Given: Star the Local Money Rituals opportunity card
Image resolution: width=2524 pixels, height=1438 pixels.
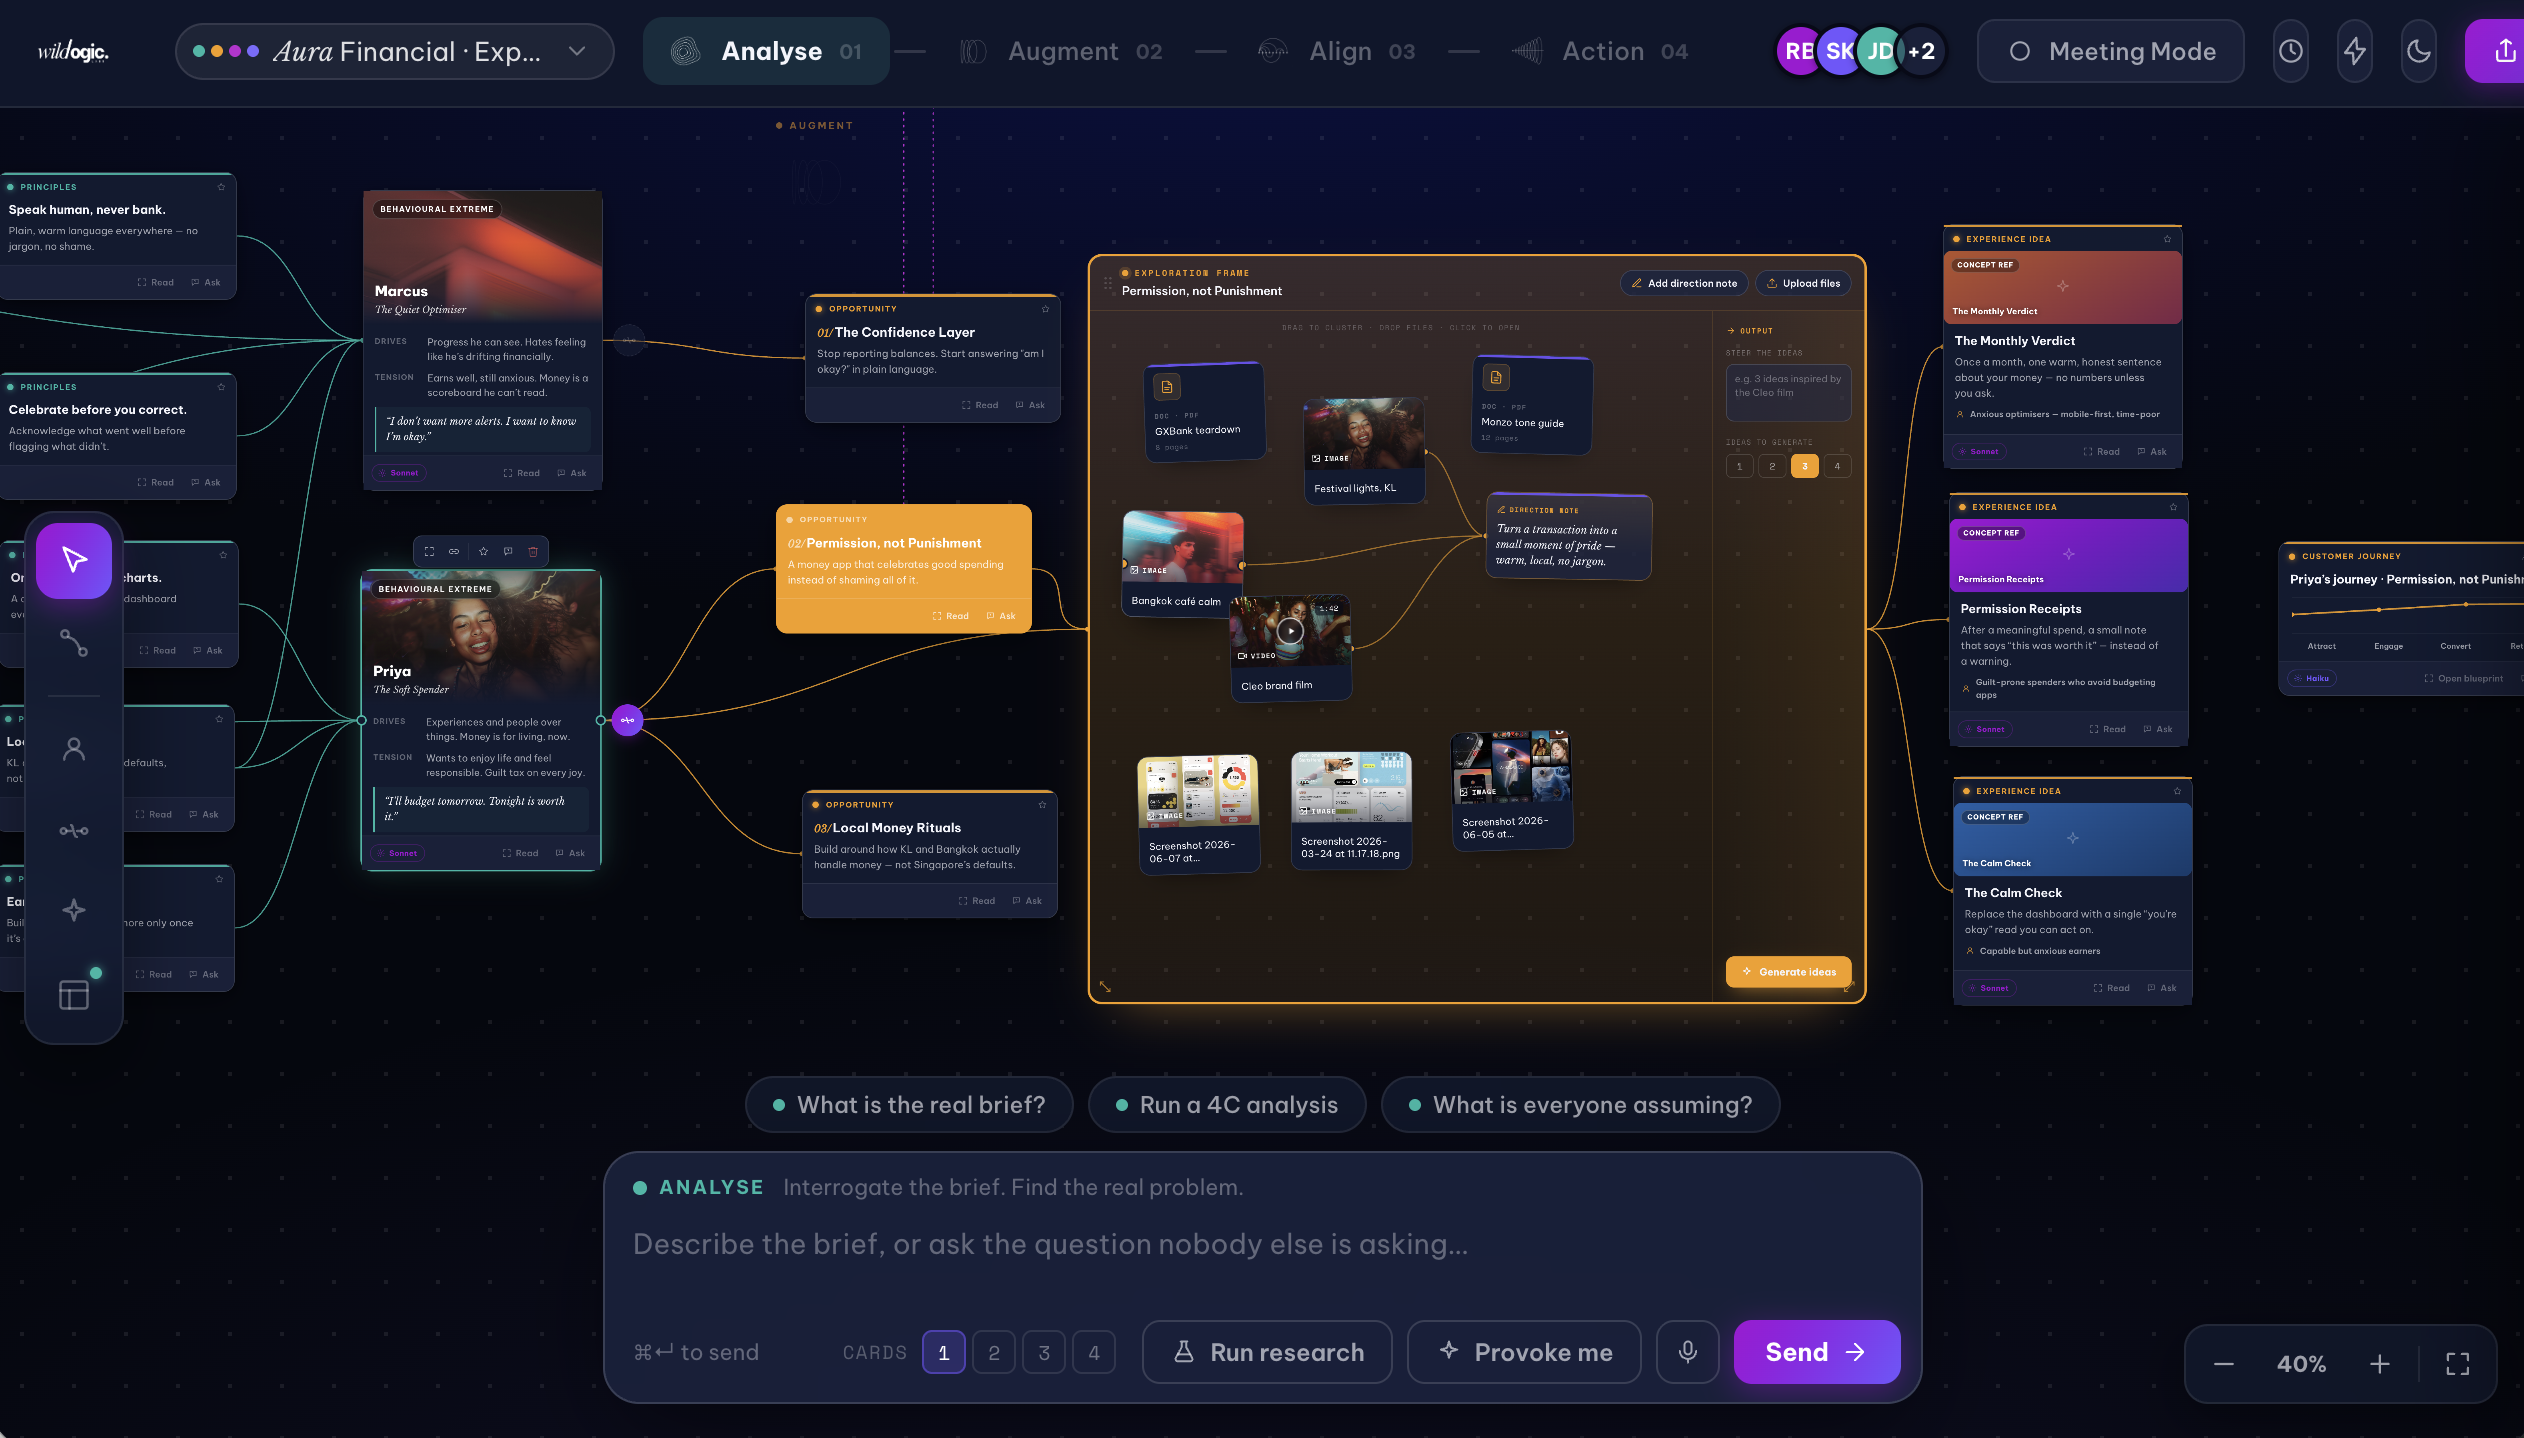Looking at the screenshot, I should (1042, 805).
